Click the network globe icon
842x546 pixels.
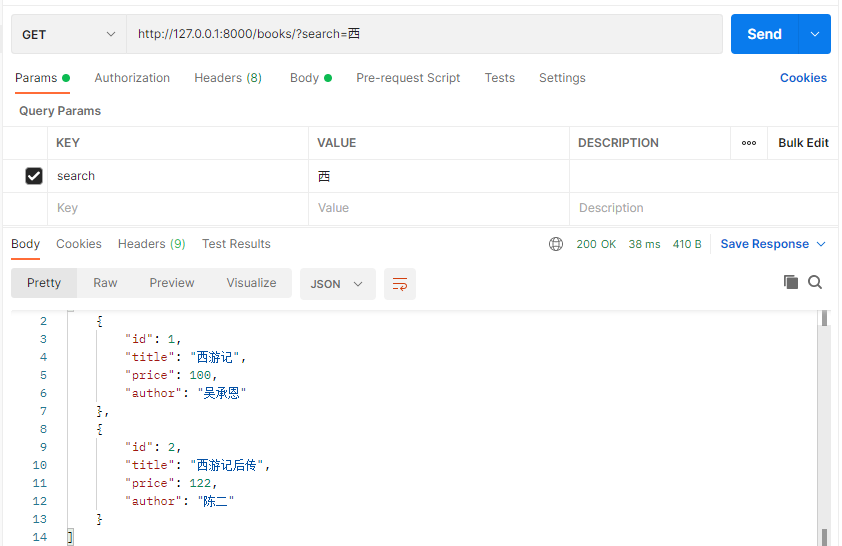(556, 244)
